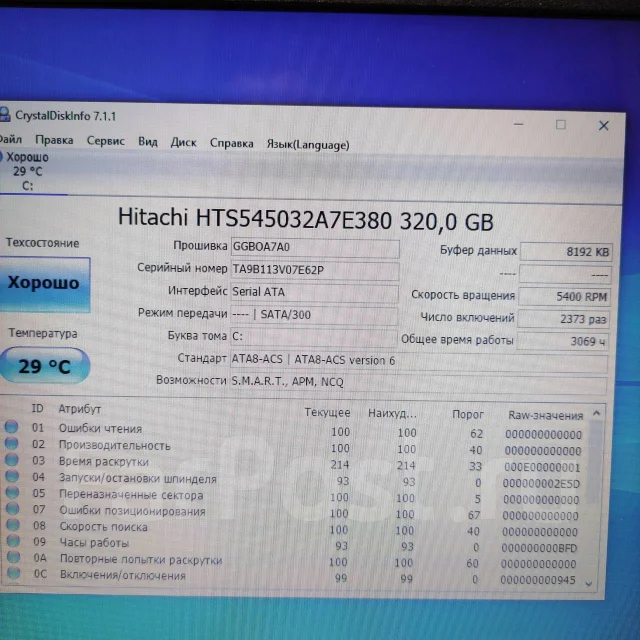Viewport: 640px width, 640px height.
Task: Select the Время раскрутки attribute name
Action: (104, 462)
